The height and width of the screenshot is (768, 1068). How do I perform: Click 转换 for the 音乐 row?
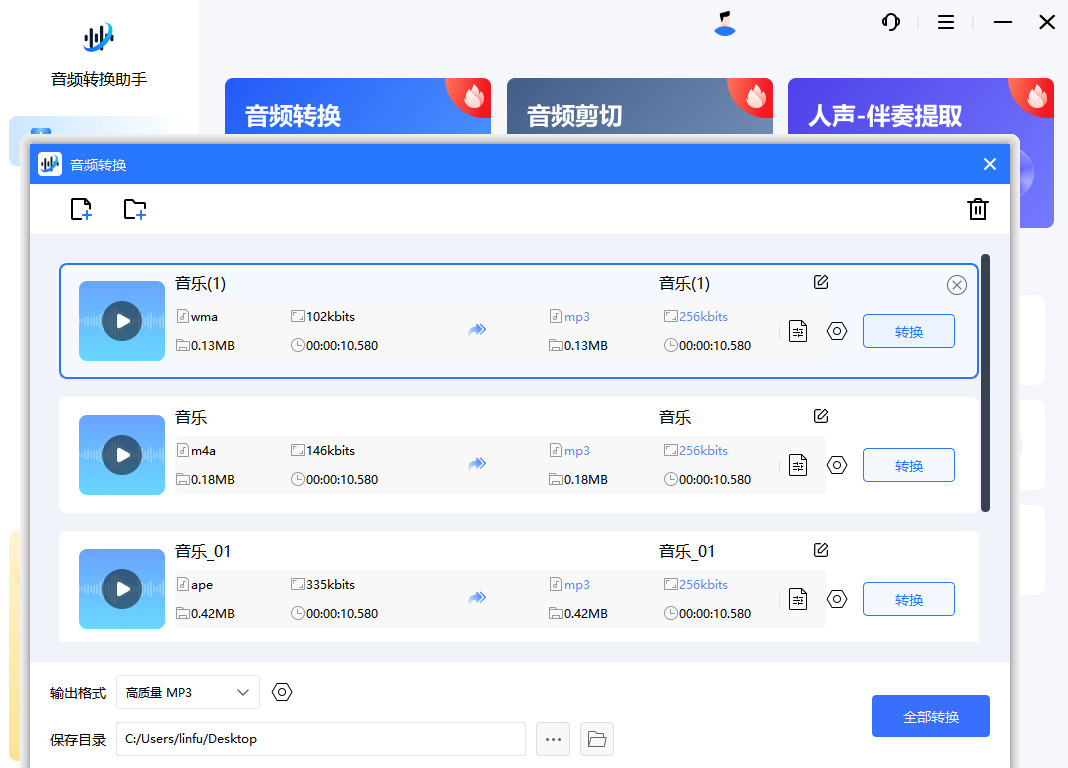click(908, 464)
